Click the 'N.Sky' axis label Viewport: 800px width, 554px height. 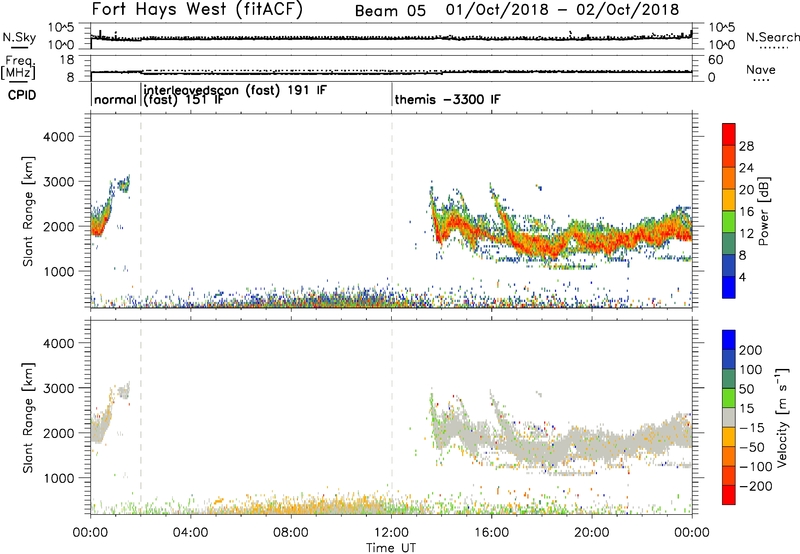(x=19, y=37)
